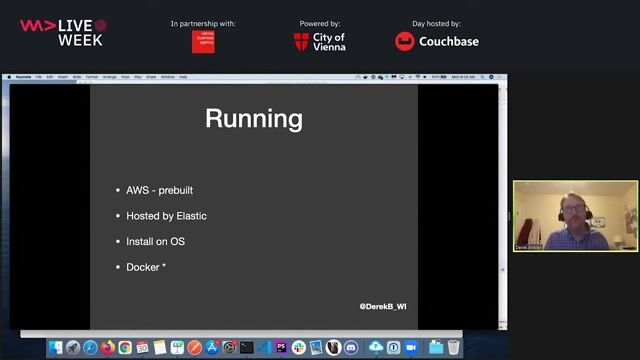Open Discord from the dock
This screenshot has height=360, width=640.
tap(351, 347)
